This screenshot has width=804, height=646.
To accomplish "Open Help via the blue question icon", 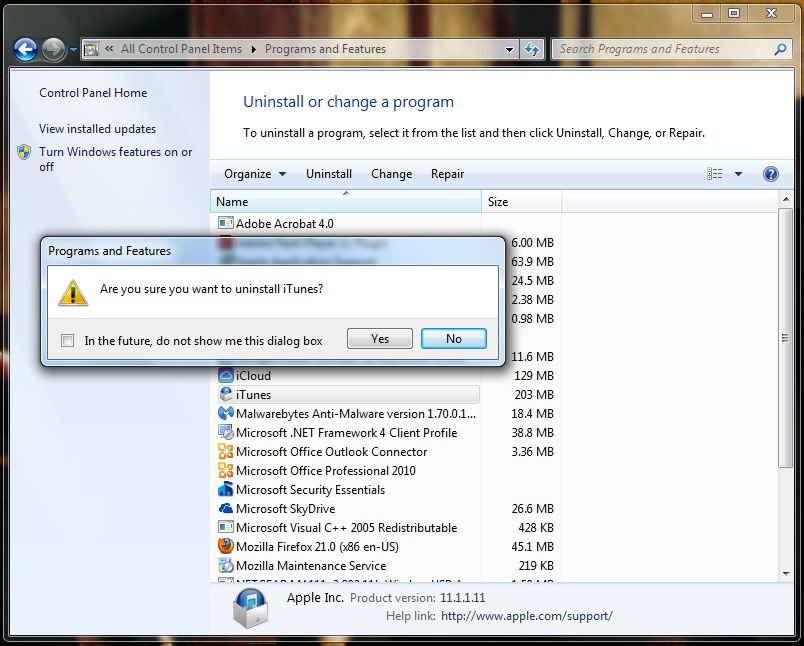I will point(770,174).
